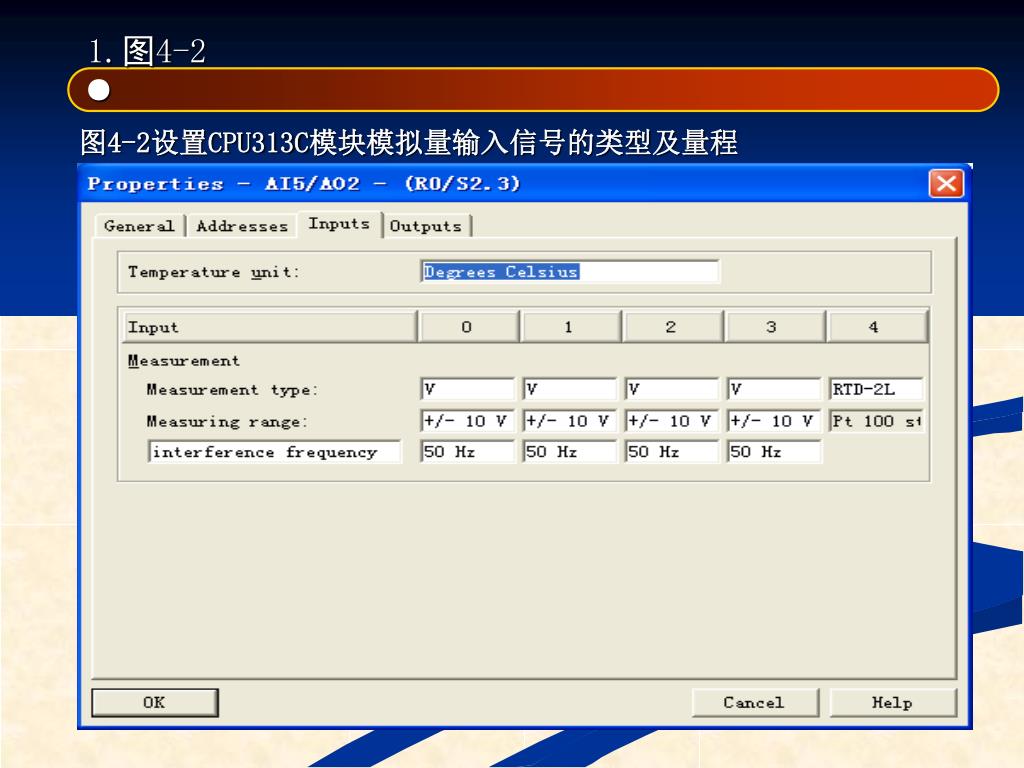Open Help for this dialog

click(893, 703)
